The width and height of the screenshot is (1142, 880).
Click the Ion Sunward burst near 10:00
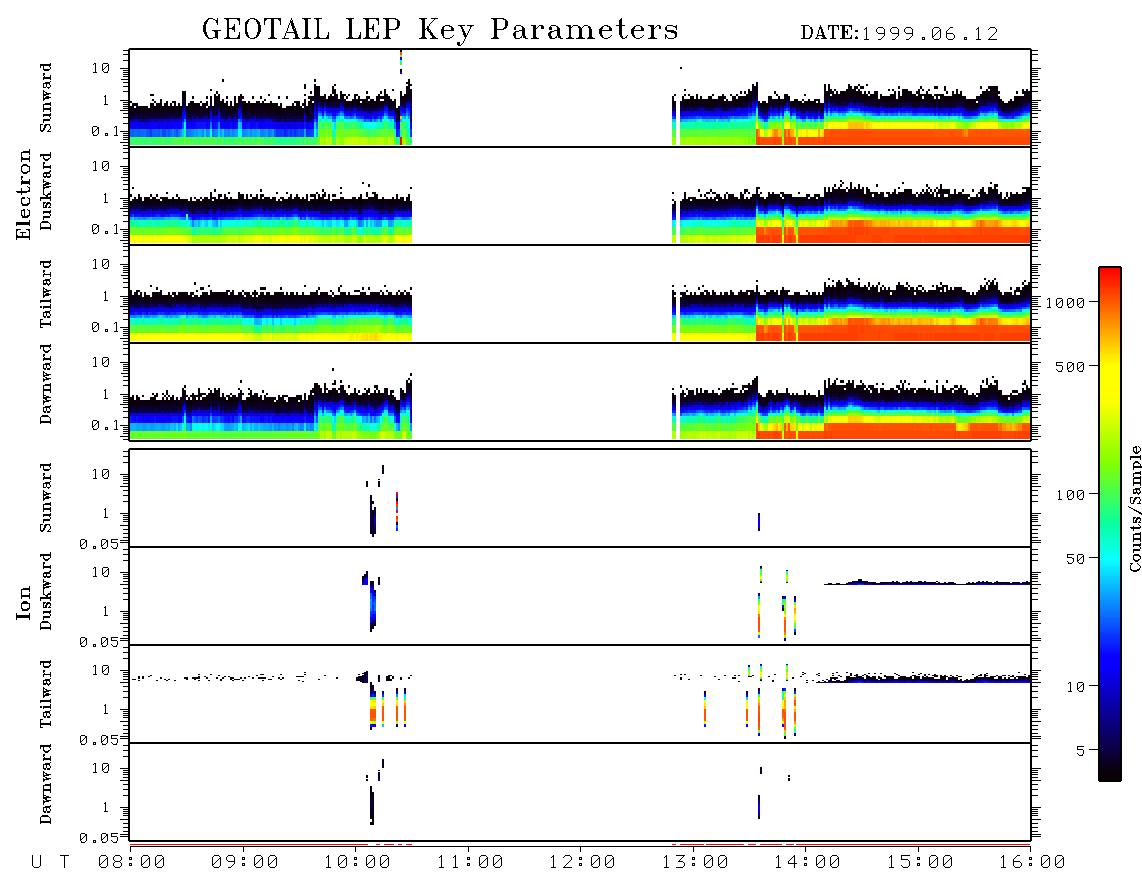(373, 517)
